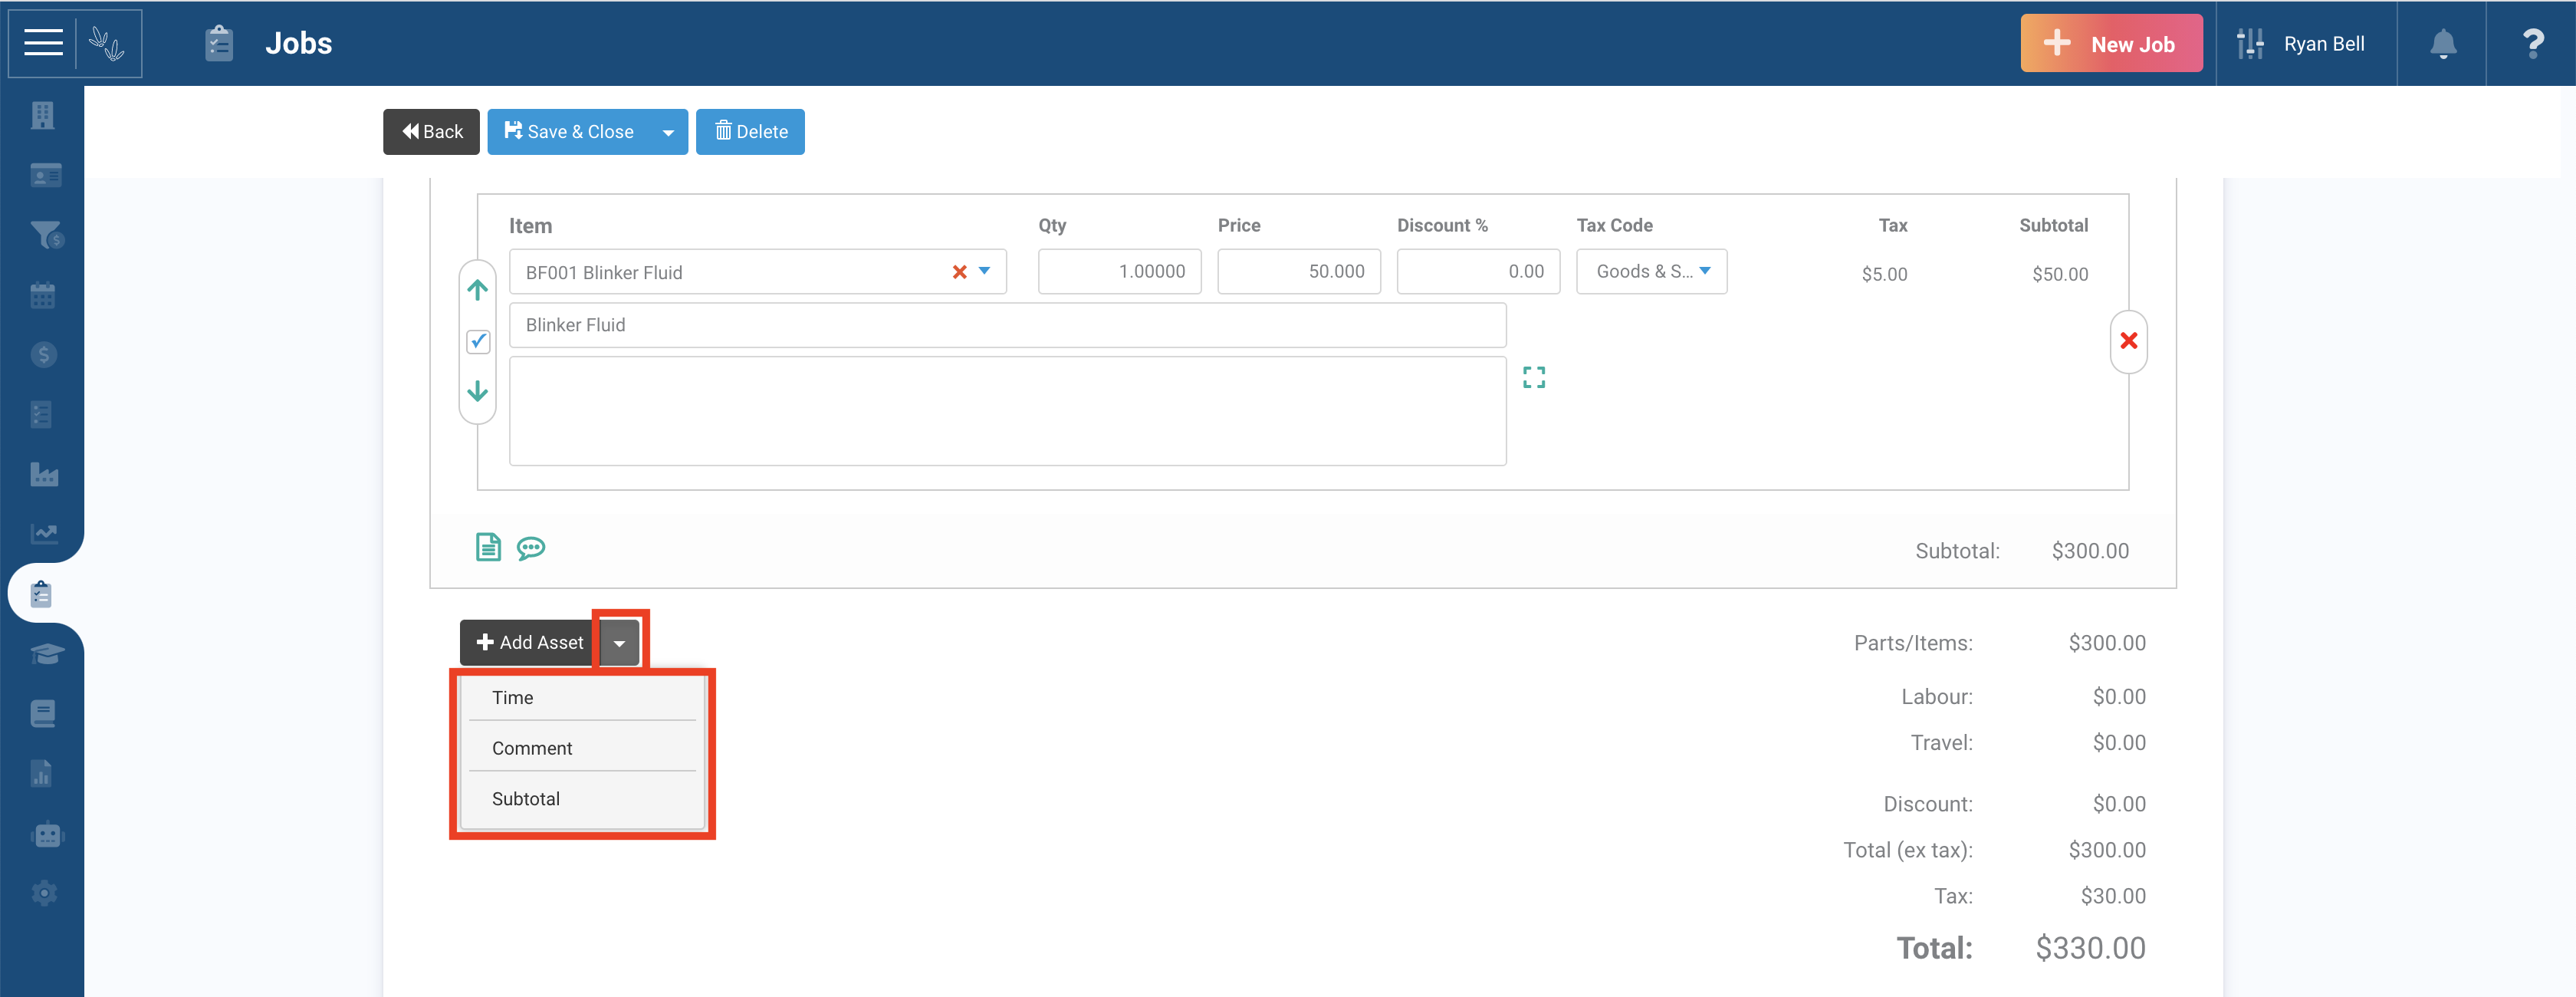Screen dimensions: 2576x997
Task: Open the BF001 Blinker Fluid item dropdown
Action: tap(984, 271)
